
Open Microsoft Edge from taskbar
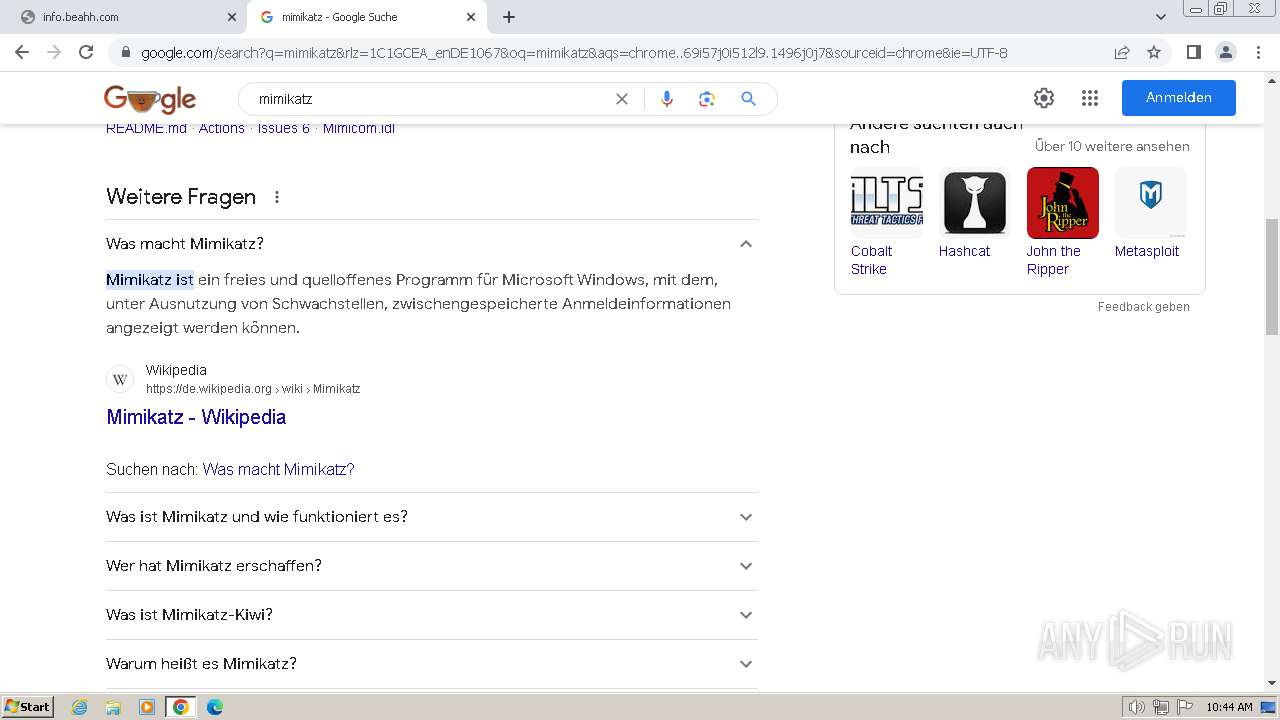tap(215, 707)
